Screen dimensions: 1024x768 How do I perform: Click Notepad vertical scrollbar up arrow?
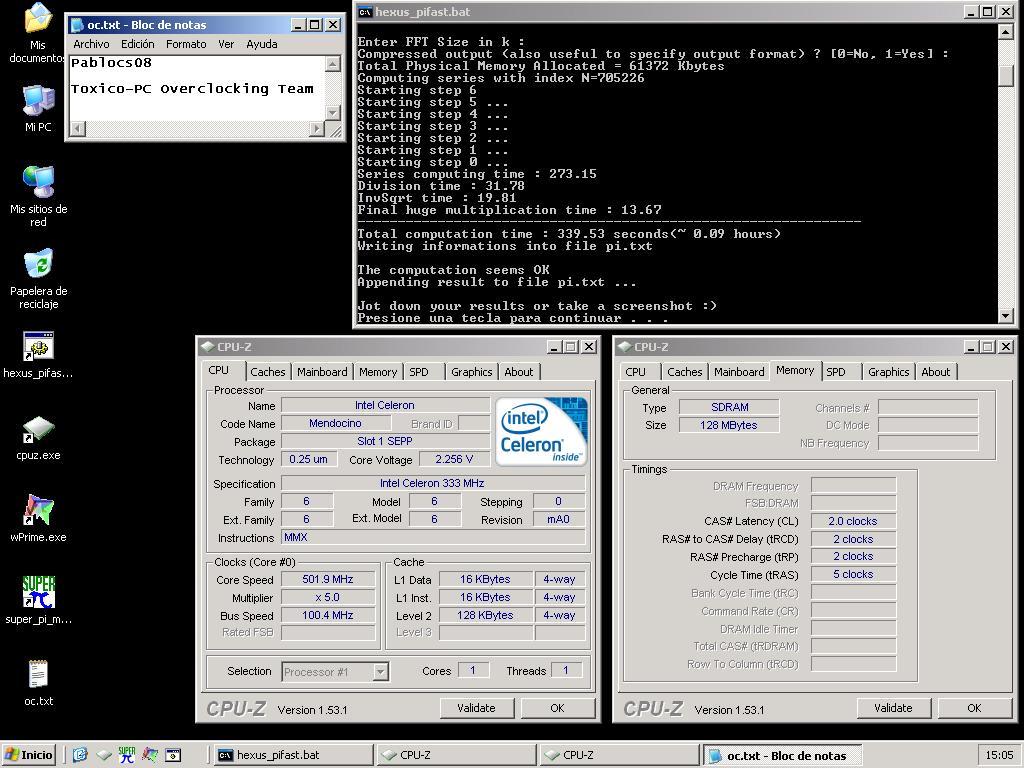(x=332, y=63)
